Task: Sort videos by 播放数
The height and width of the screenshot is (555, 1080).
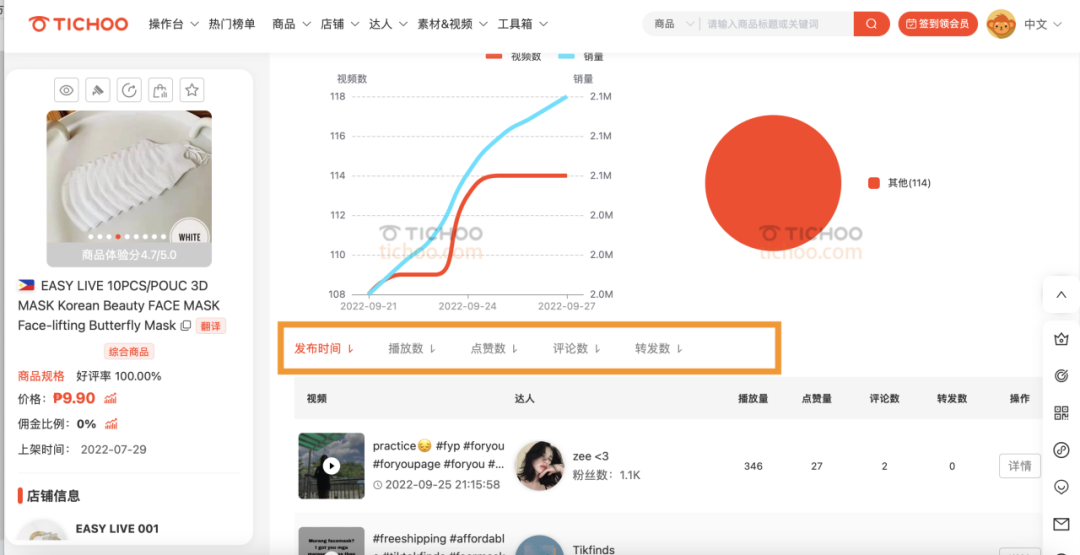Action: (x=412, y=348)
